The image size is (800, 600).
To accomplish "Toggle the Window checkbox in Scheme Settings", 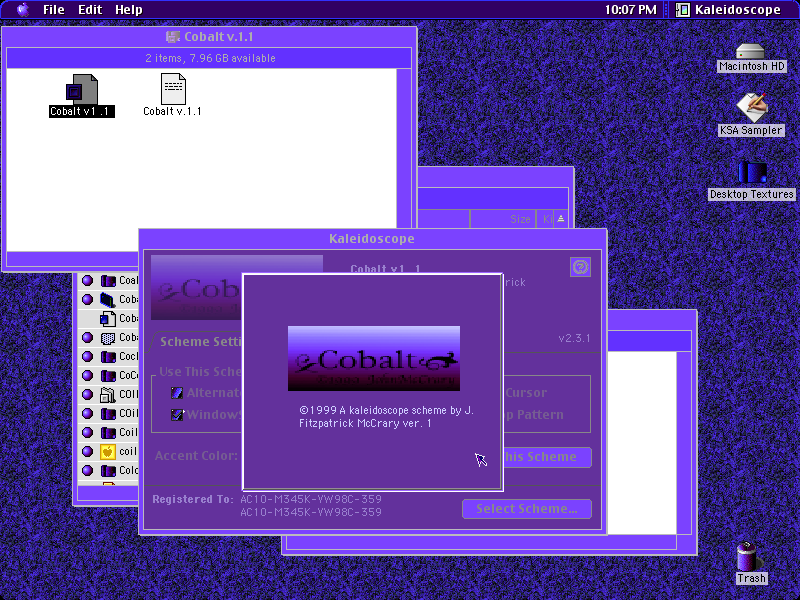I will tap(177, 414).
